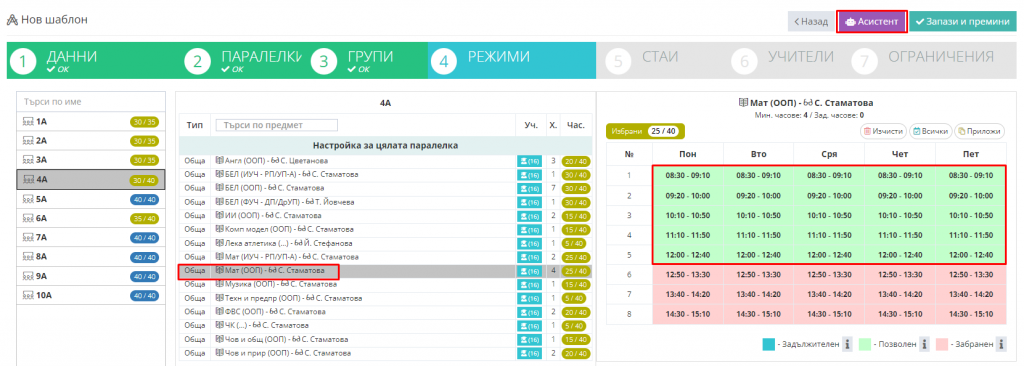Image resolution: width=1024 pixels, height=366 pixels.
Task: Toggle Wednesday (Сря) slot 10:10 - 10:50
Action: pyautogui.click(x=829, y=215)
